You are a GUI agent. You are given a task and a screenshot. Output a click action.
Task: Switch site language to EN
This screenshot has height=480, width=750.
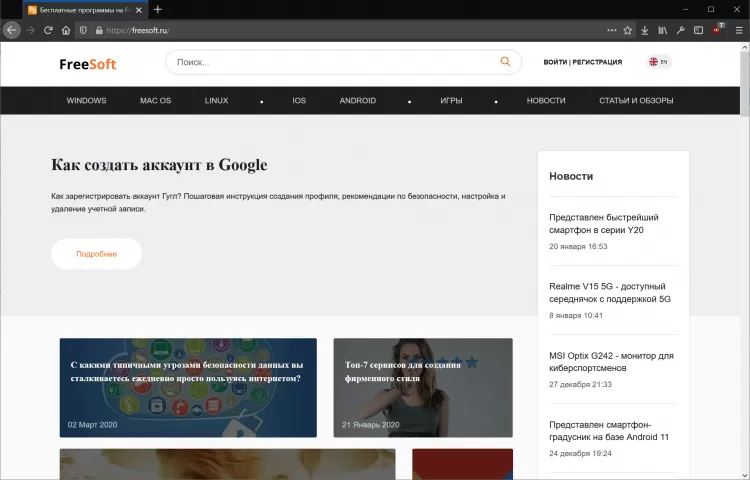click(659, 62)
